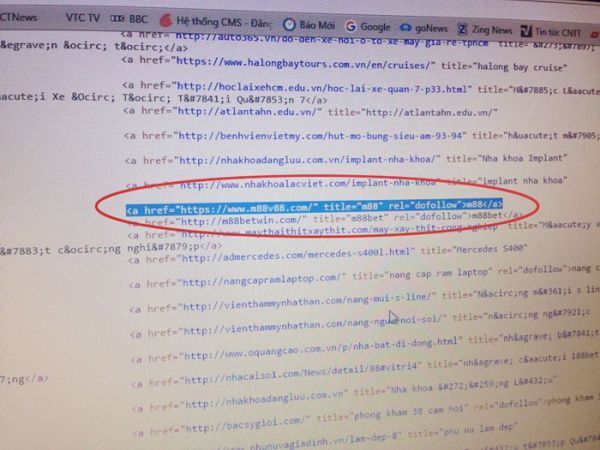
Task: Open oquangcao.com.vn nha-bat-di-dong link
Action: [x=321, y=349]
